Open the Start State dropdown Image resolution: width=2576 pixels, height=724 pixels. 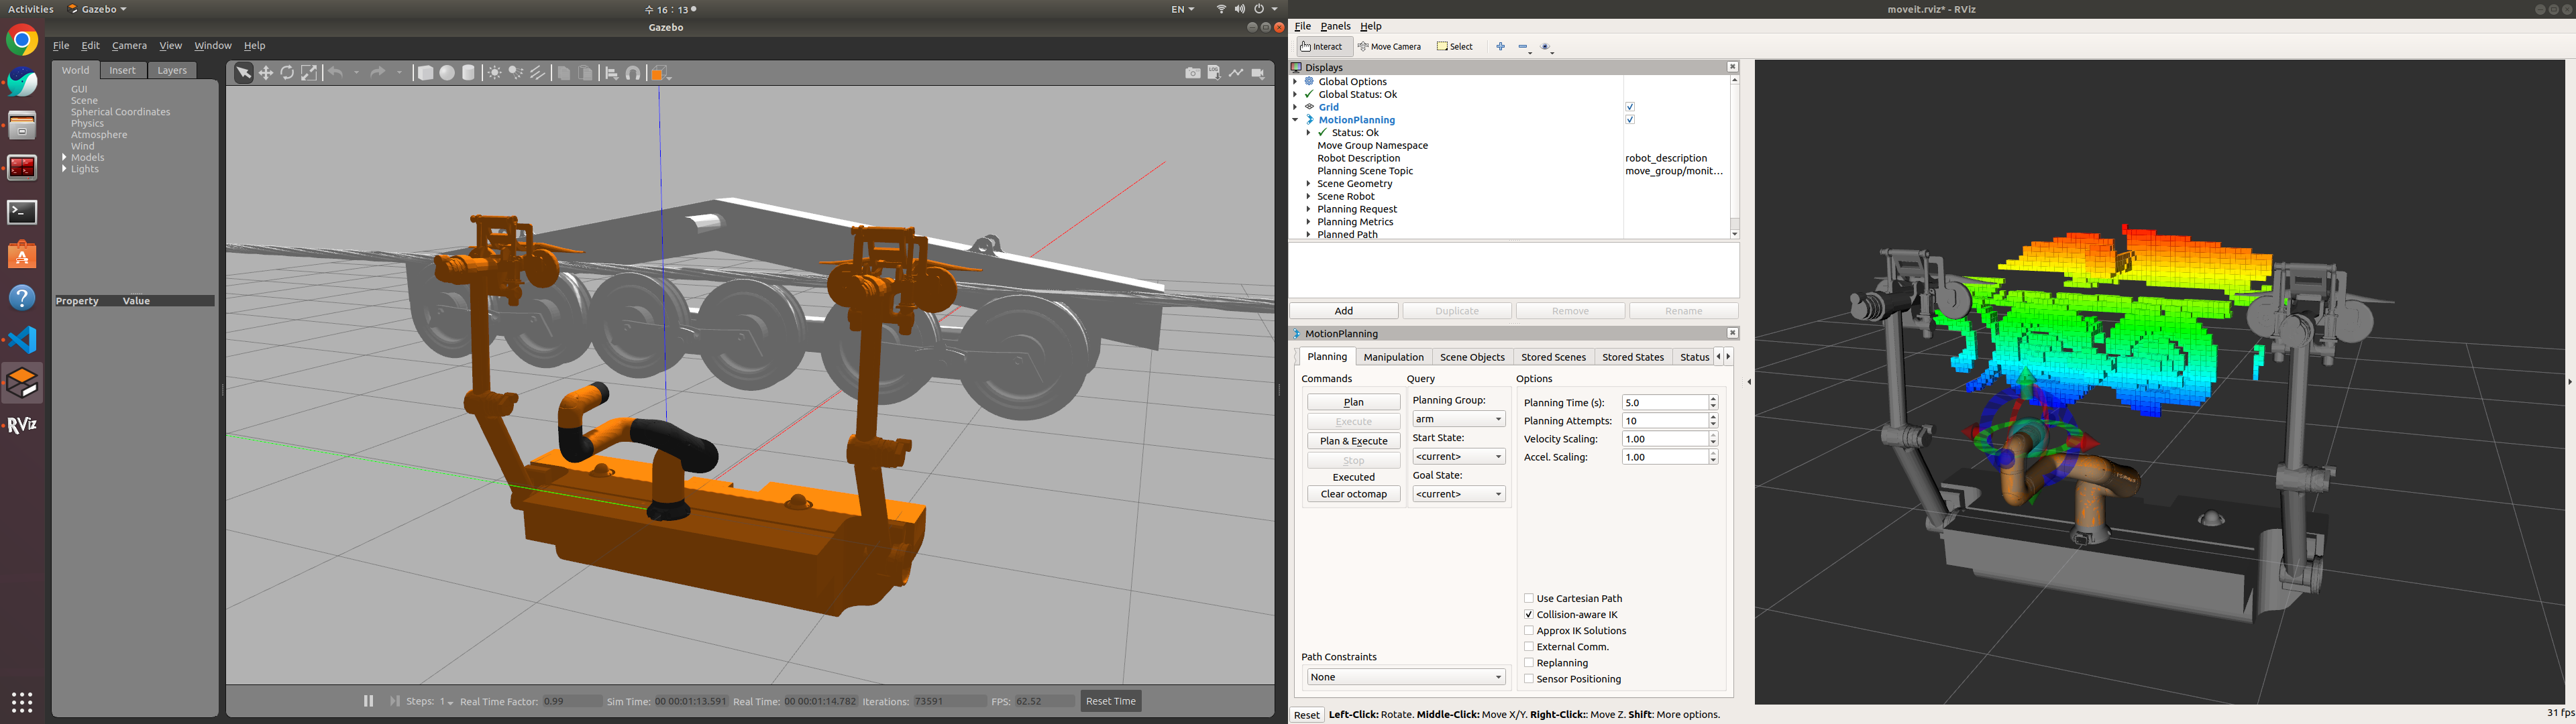coord(1459,456)
